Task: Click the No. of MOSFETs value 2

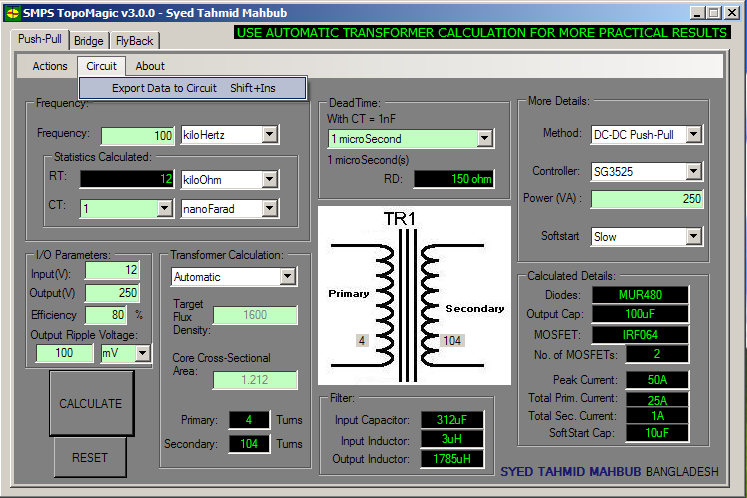Action: (657, 354)
